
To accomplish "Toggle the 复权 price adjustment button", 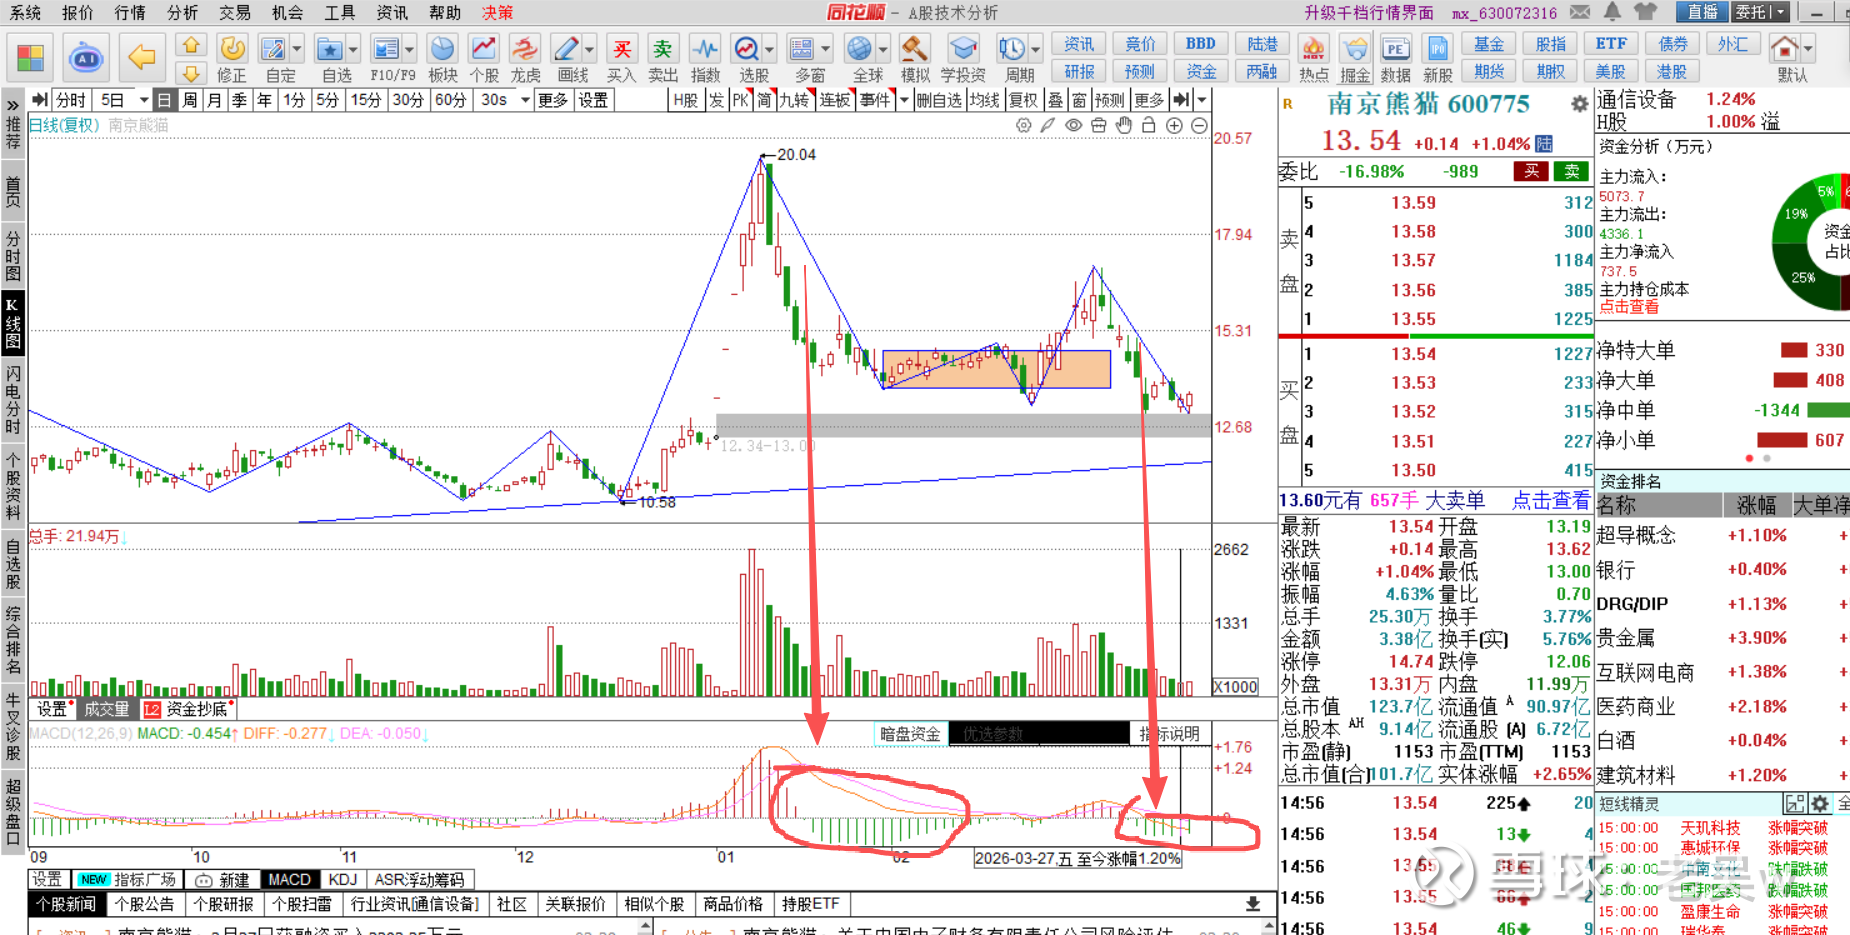I will (x=1024, y=100).
